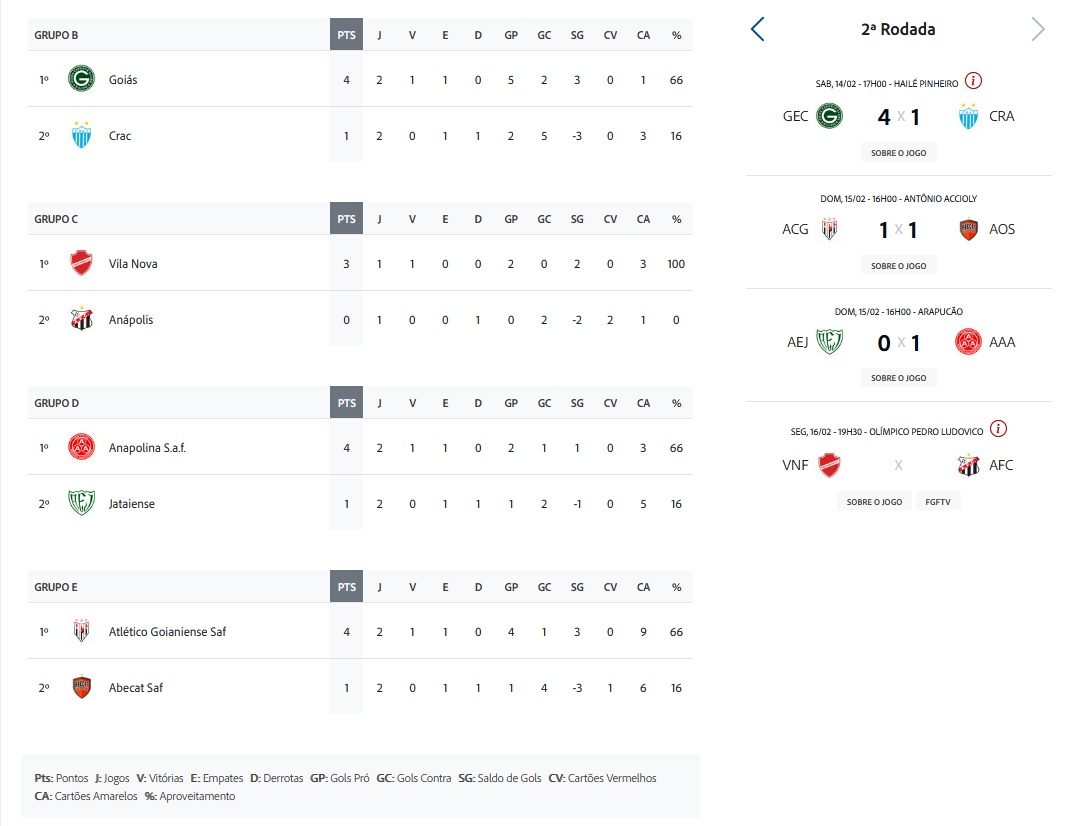The width and height of the screenshot is (1069, 826).
Task: Click the Crac team crest in standings
Action: (x=81, y=135)
